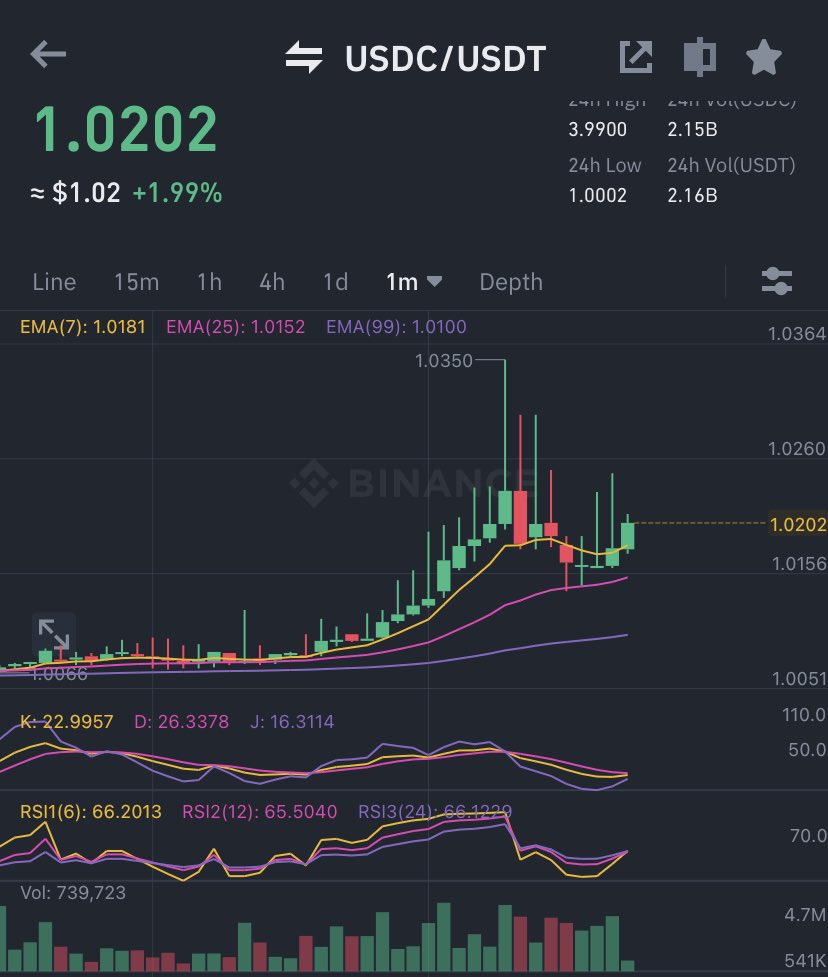This screenshot has height=977, width=828.
Task: Tap the yellow 1.0202 current price tag
Action: coord(798,525)
